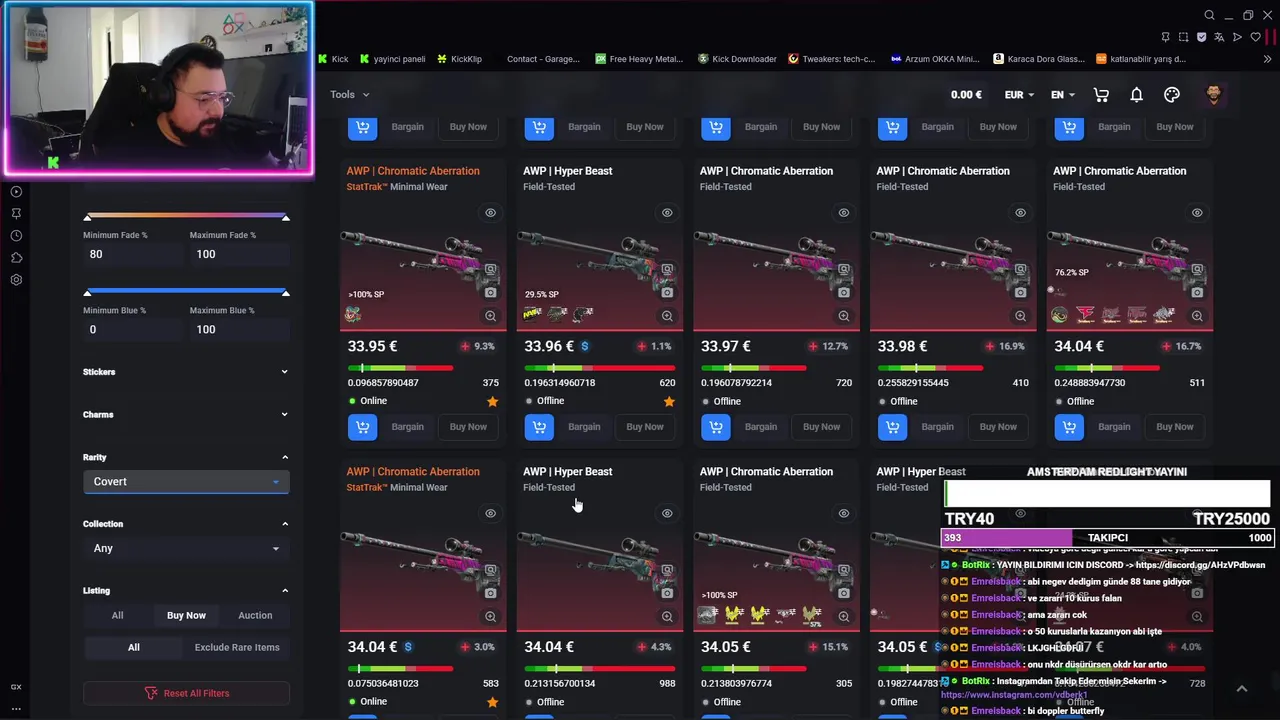Collapse the Listing filter section
The image size is (1280, 720).
click(186, 591)
